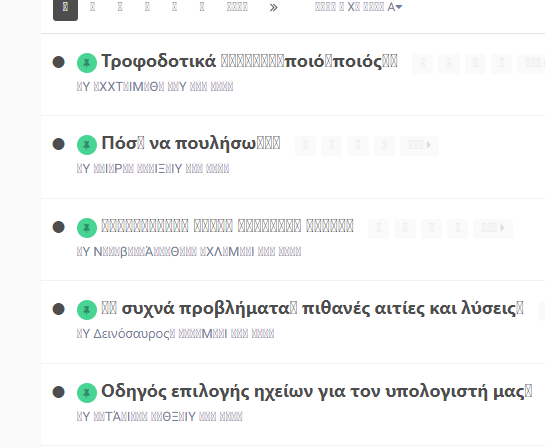The width and height of the screenshot is (545, 448).
Task: Expand more pages arrow on Πόσο να πουλήσω topic
Action: [x=420, y=145]
